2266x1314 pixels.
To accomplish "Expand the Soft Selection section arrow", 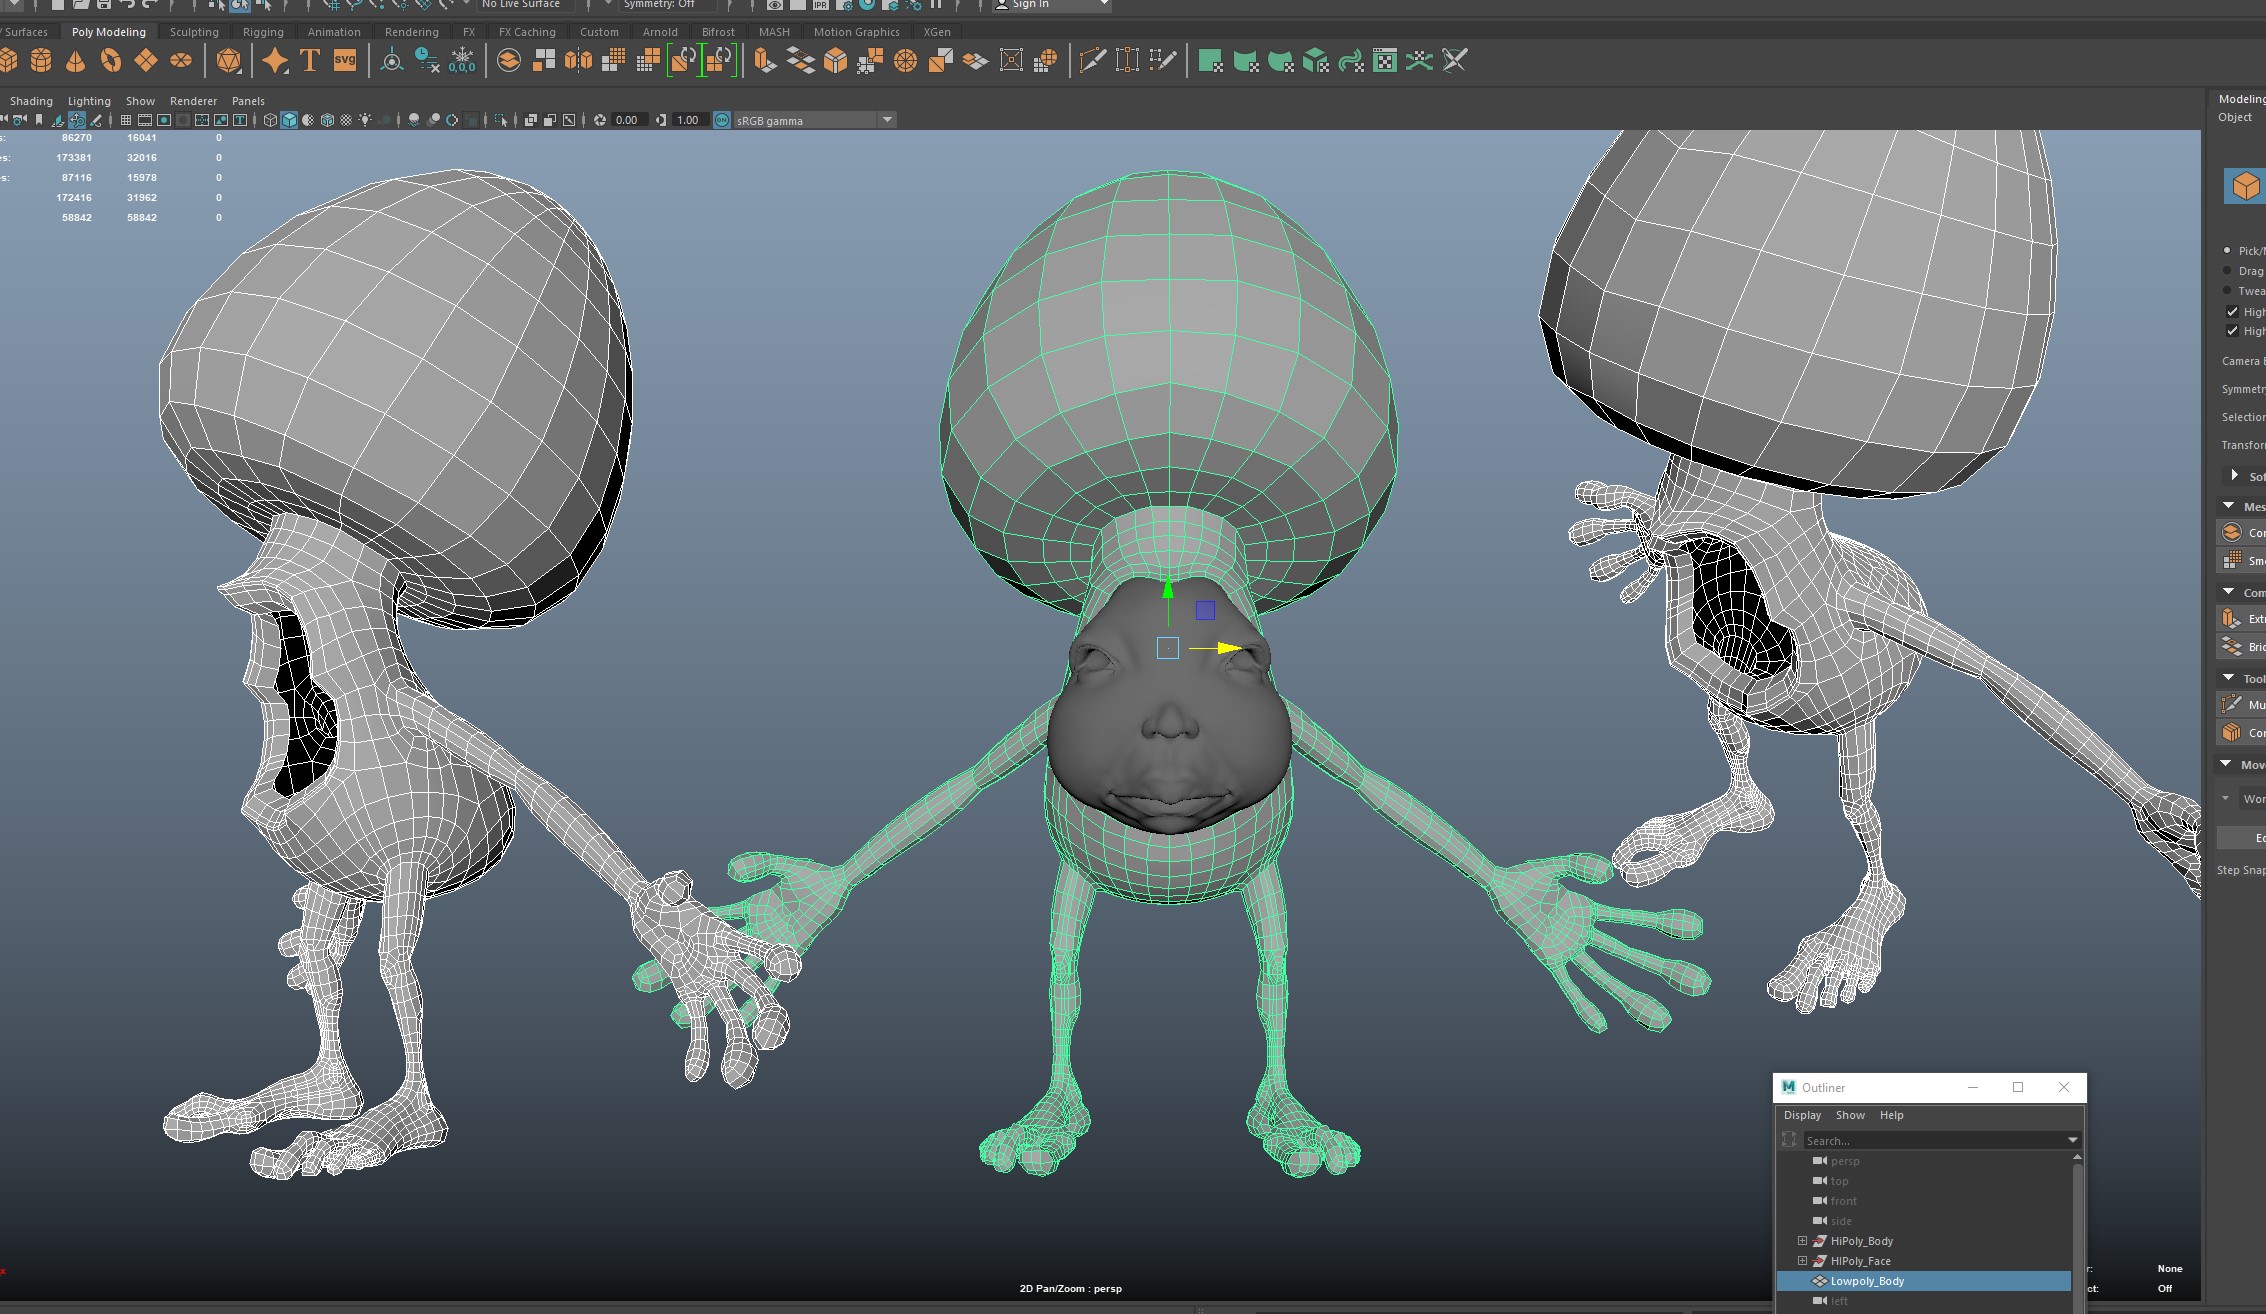I will pyautogui.click(x=2234, y=476).
